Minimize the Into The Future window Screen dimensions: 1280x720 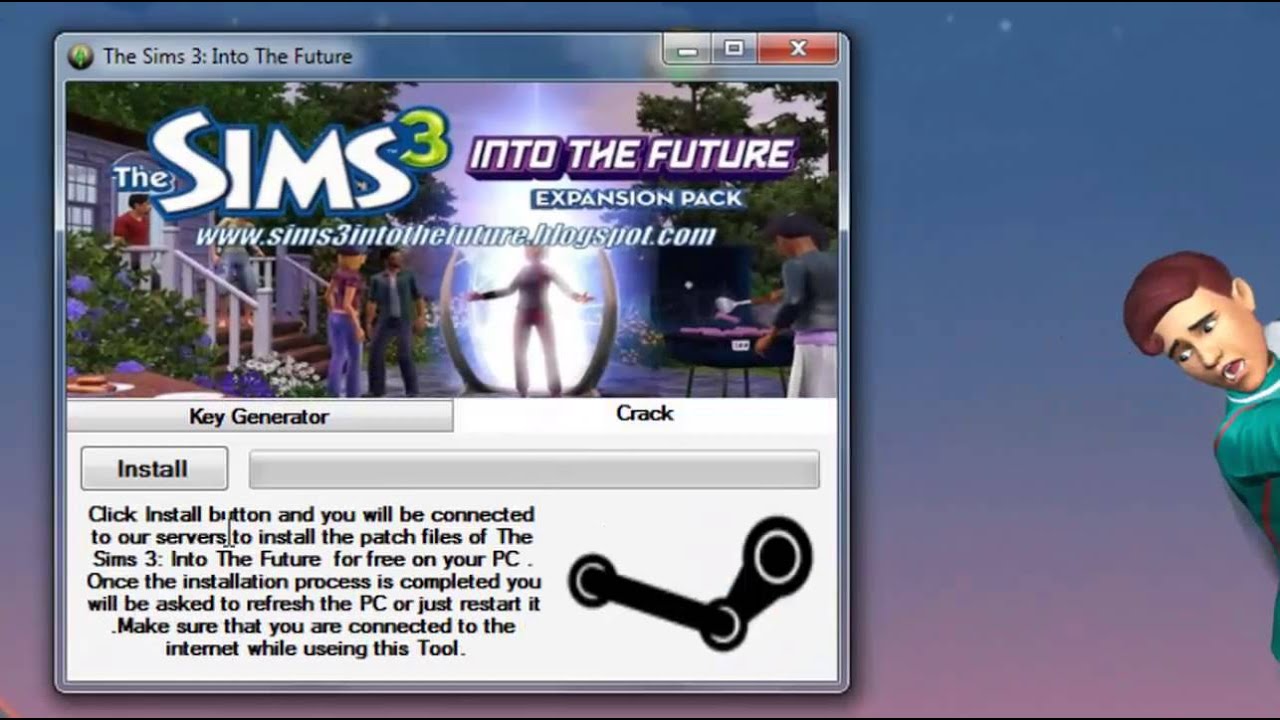coord(687,48)
